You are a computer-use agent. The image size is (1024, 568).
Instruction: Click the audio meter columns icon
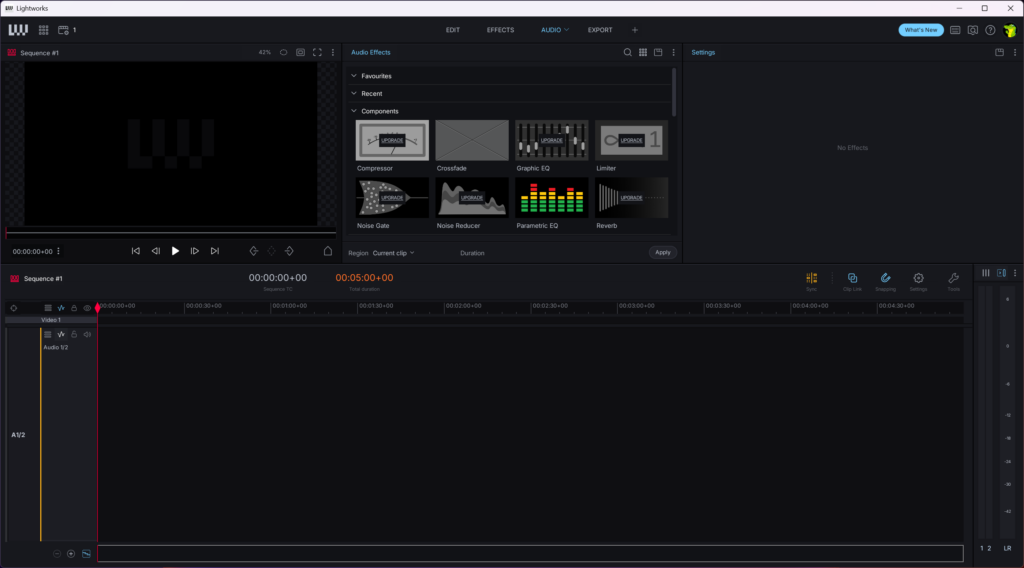pos(986,273)
